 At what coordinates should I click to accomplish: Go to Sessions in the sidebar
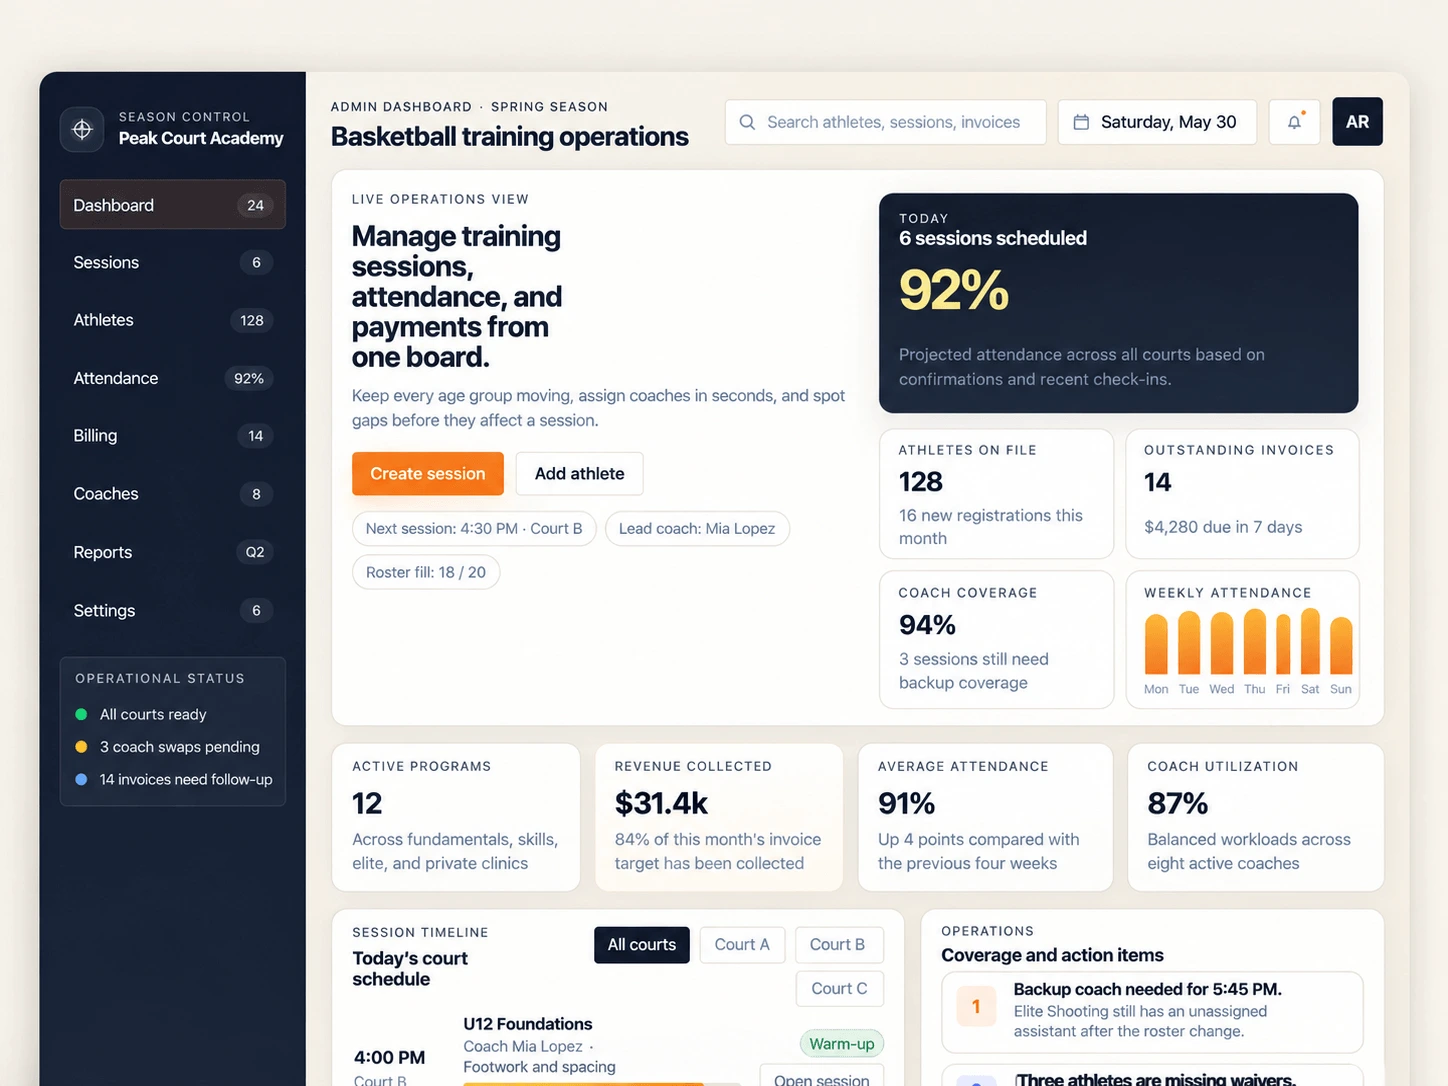click(173, 262)
